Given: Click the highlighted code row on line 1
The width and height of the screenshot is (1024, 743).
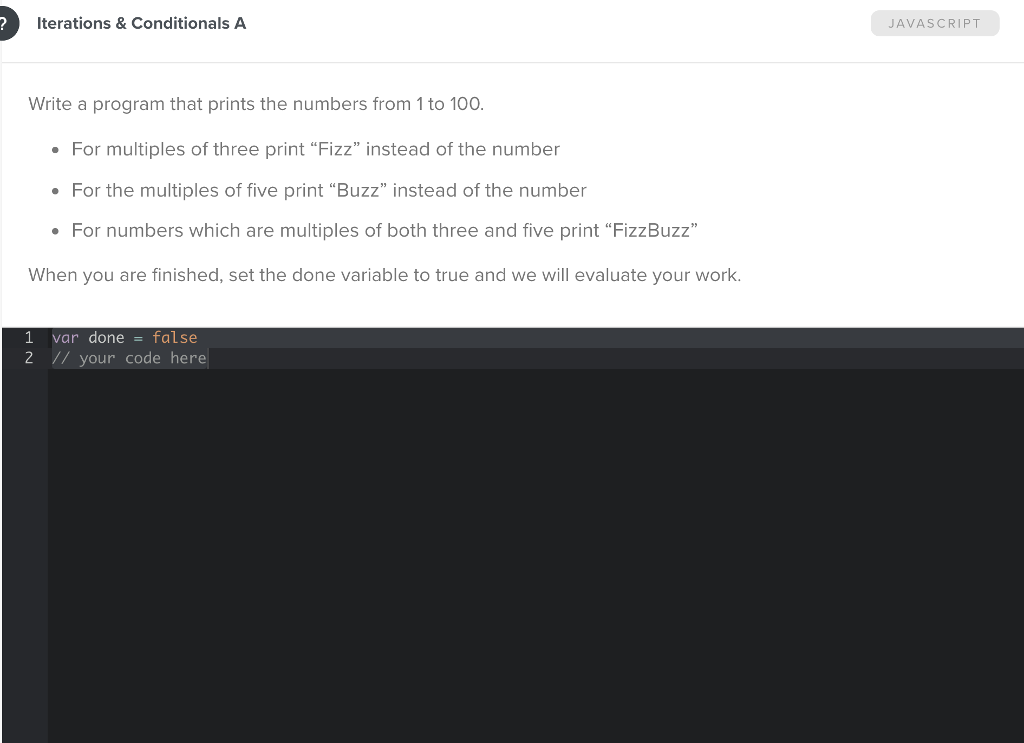Looking at the screenshot, I should (400, 337).
